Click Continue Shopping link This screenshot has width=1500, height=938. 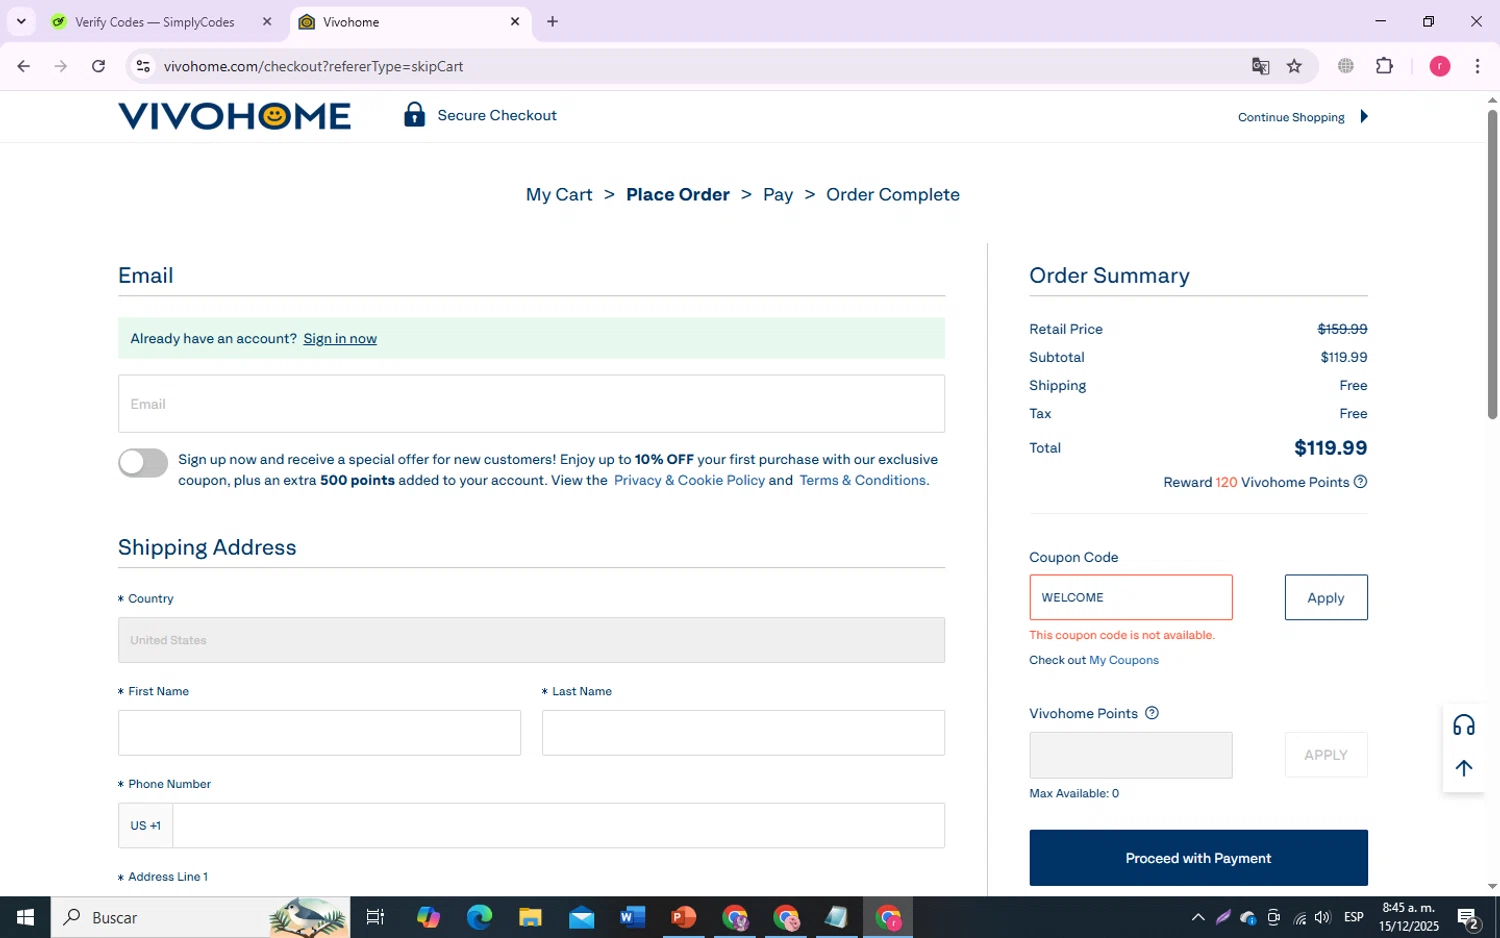(x=1291, y=117)
